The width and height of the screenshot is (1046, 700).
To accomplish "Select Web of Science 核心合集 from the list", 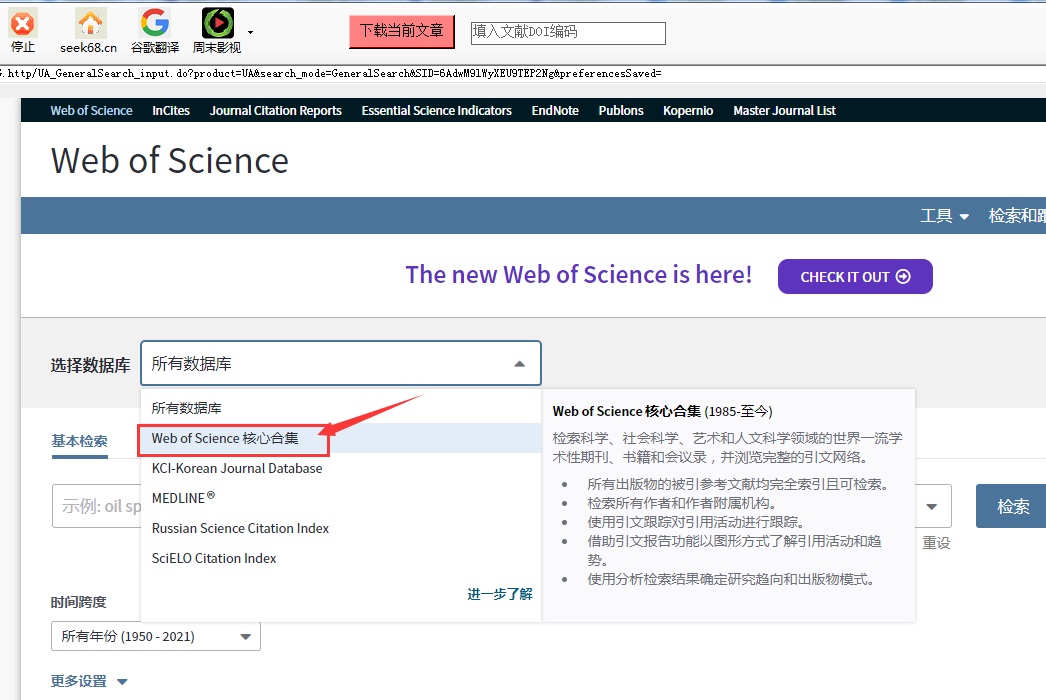I will pos(232,438).
